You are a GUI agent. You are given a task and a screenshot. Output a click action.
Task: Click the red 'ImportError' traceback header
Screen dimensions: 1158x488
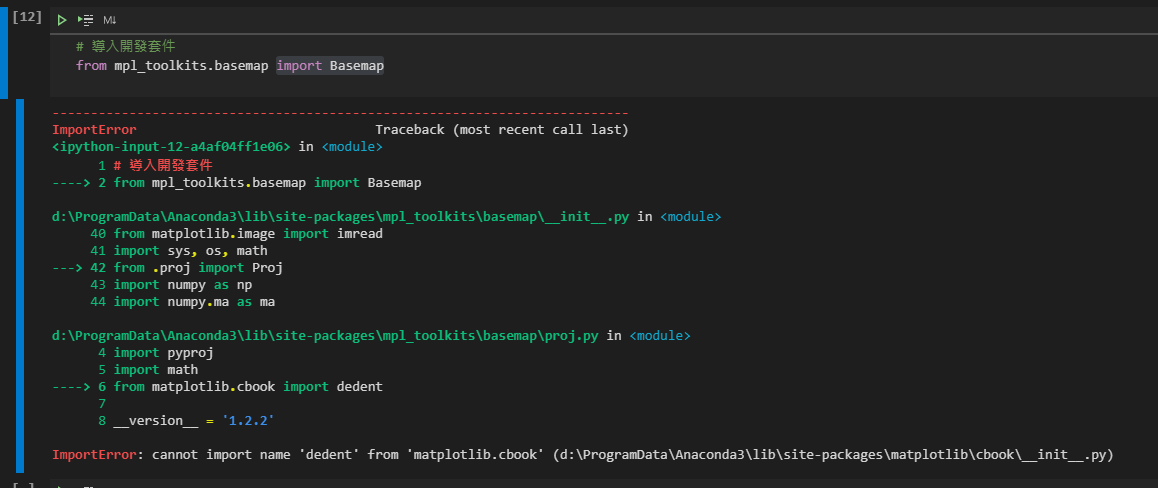tap(95, 130)
